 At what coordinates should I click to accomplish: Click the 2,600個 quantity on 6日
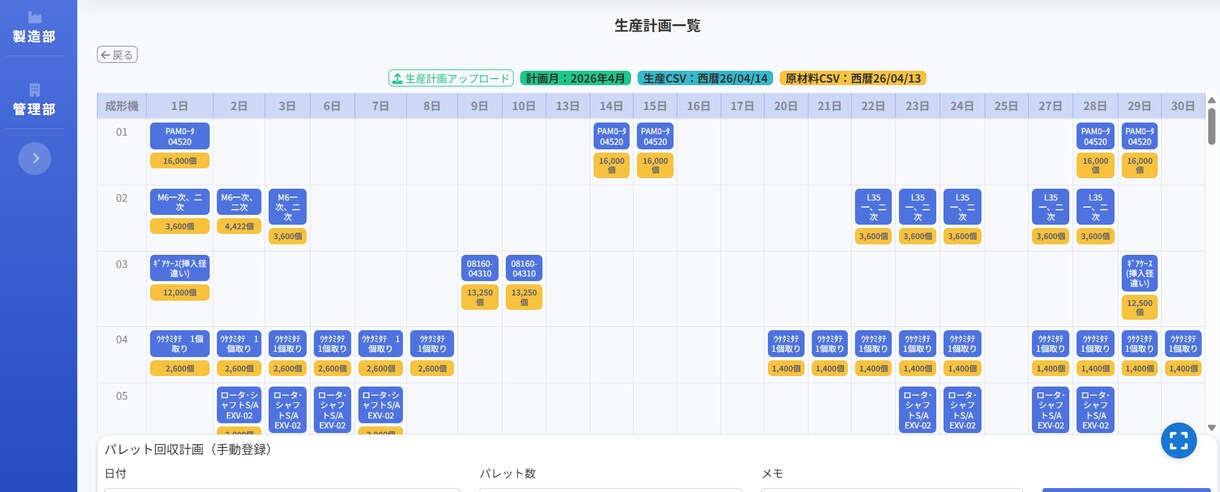pos(332,368)
